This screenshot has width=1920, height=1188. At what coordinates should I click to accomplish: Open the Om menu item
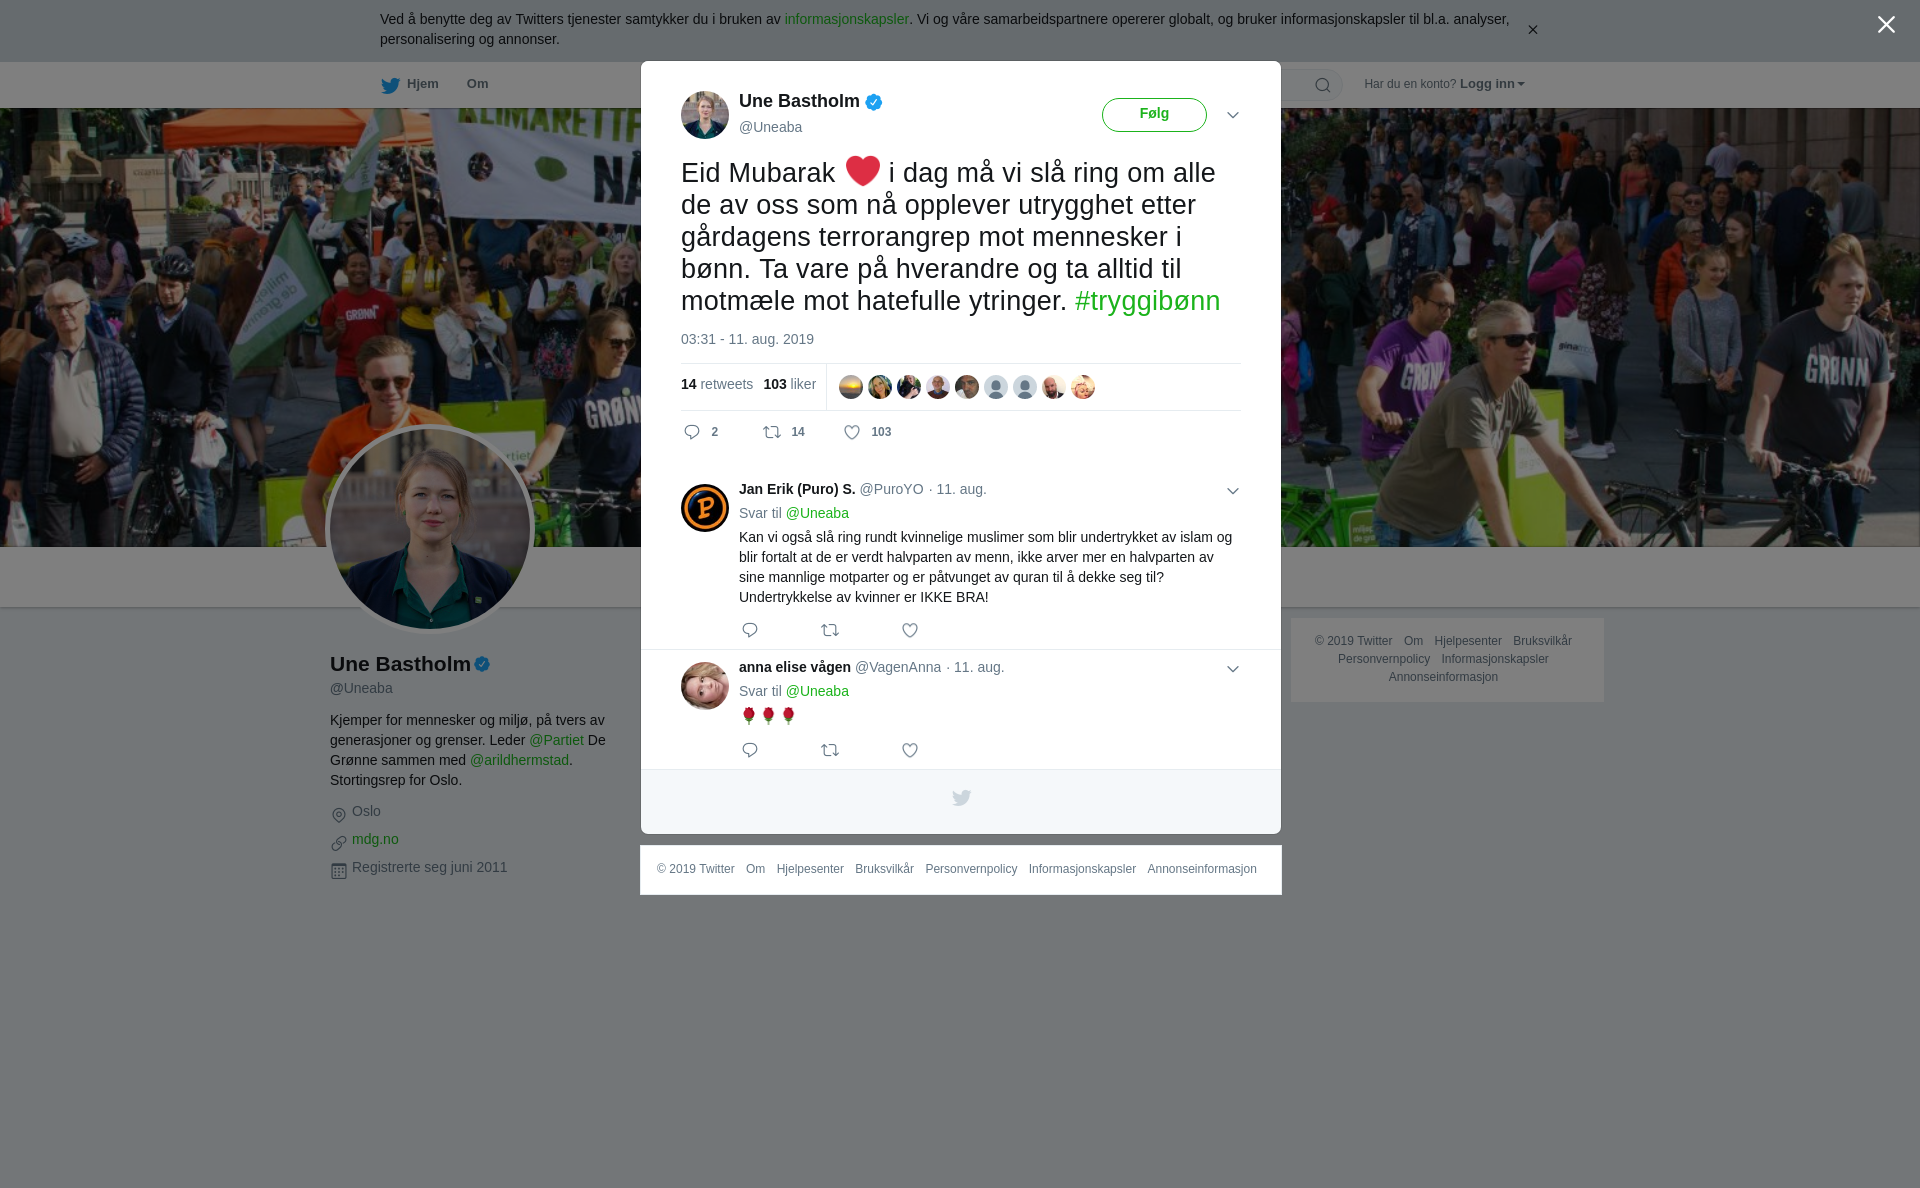pyautogui.click(x=477, y=84)
